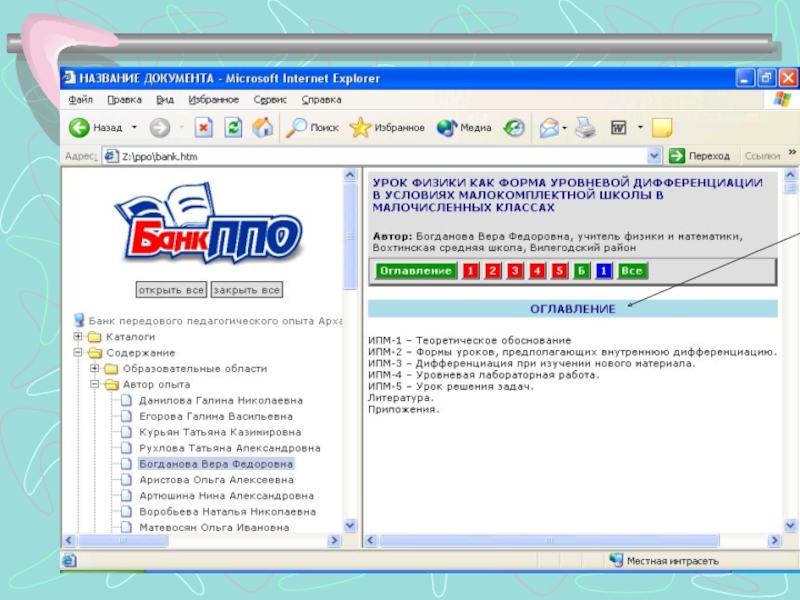This screenshot has width=800, height=600.
Task: Click the Содержание folder icon
Action: pos(95,353)
